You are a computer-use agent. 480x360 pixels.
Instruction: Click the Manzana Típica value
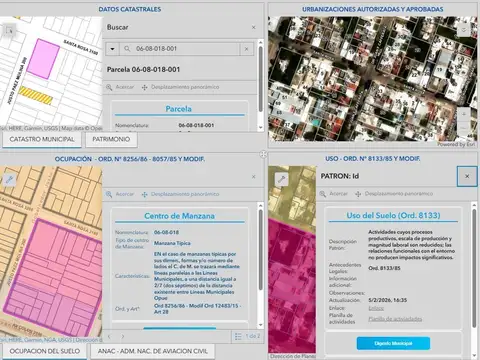click(172, 243)
